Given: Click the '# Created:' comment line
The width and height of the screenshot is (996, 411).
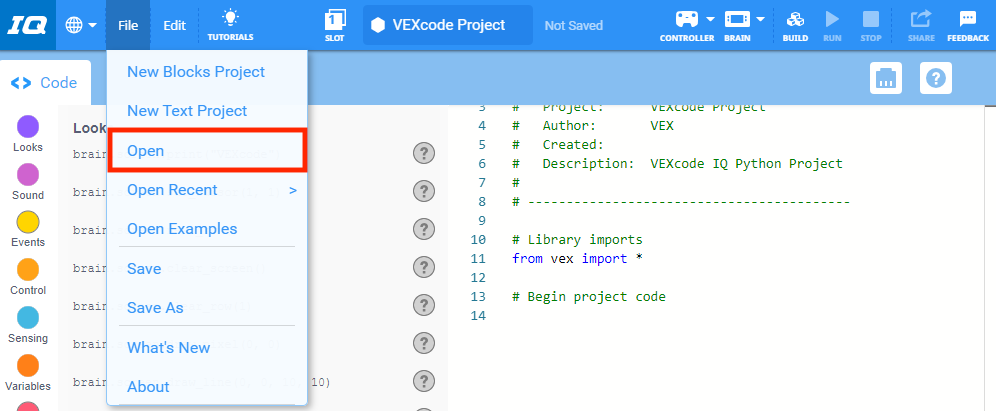Looking at the screenshot, I should pyautogui.click(x=558, y=145).
